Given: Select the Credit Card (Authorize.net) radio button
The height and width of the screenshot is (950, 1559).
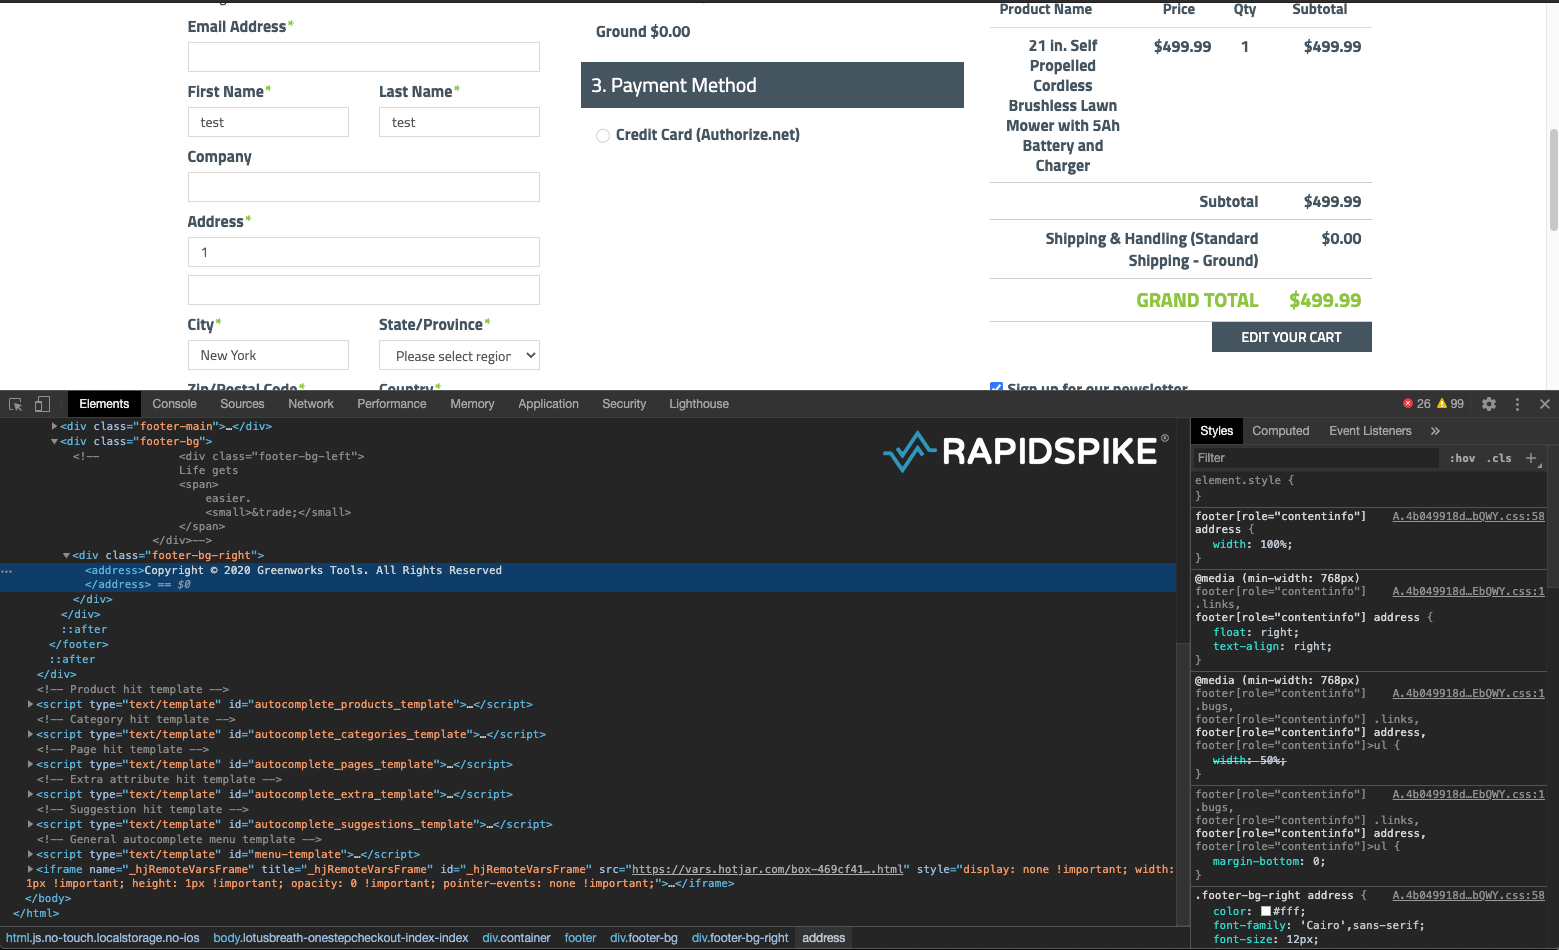Looking at the screenshot, I should (603, 136).
